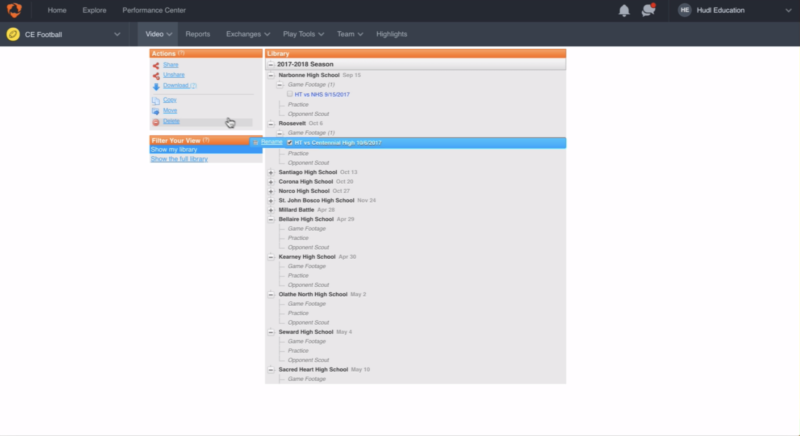Viewport: 800px width, 436px height.
Task: Click the Copy pages icon
Action: (155, 101)
